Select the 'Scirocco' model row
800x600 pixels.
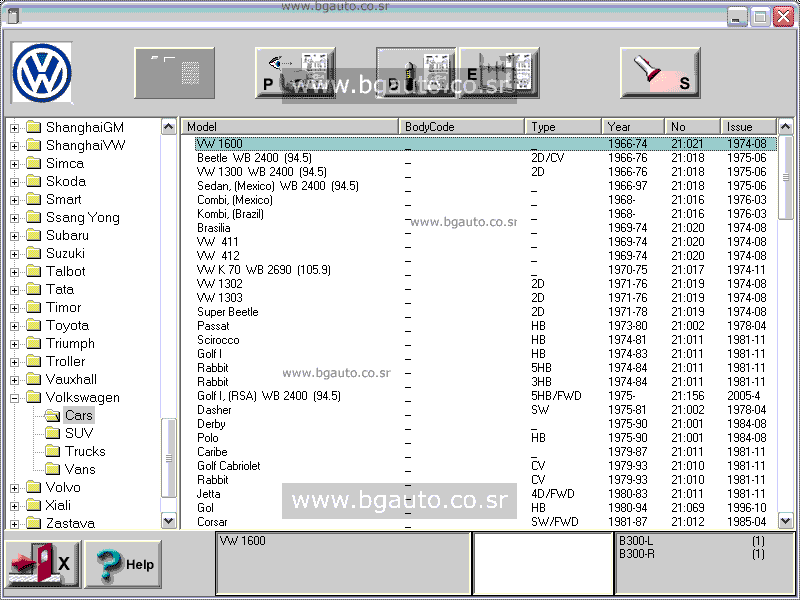(486, 340)
